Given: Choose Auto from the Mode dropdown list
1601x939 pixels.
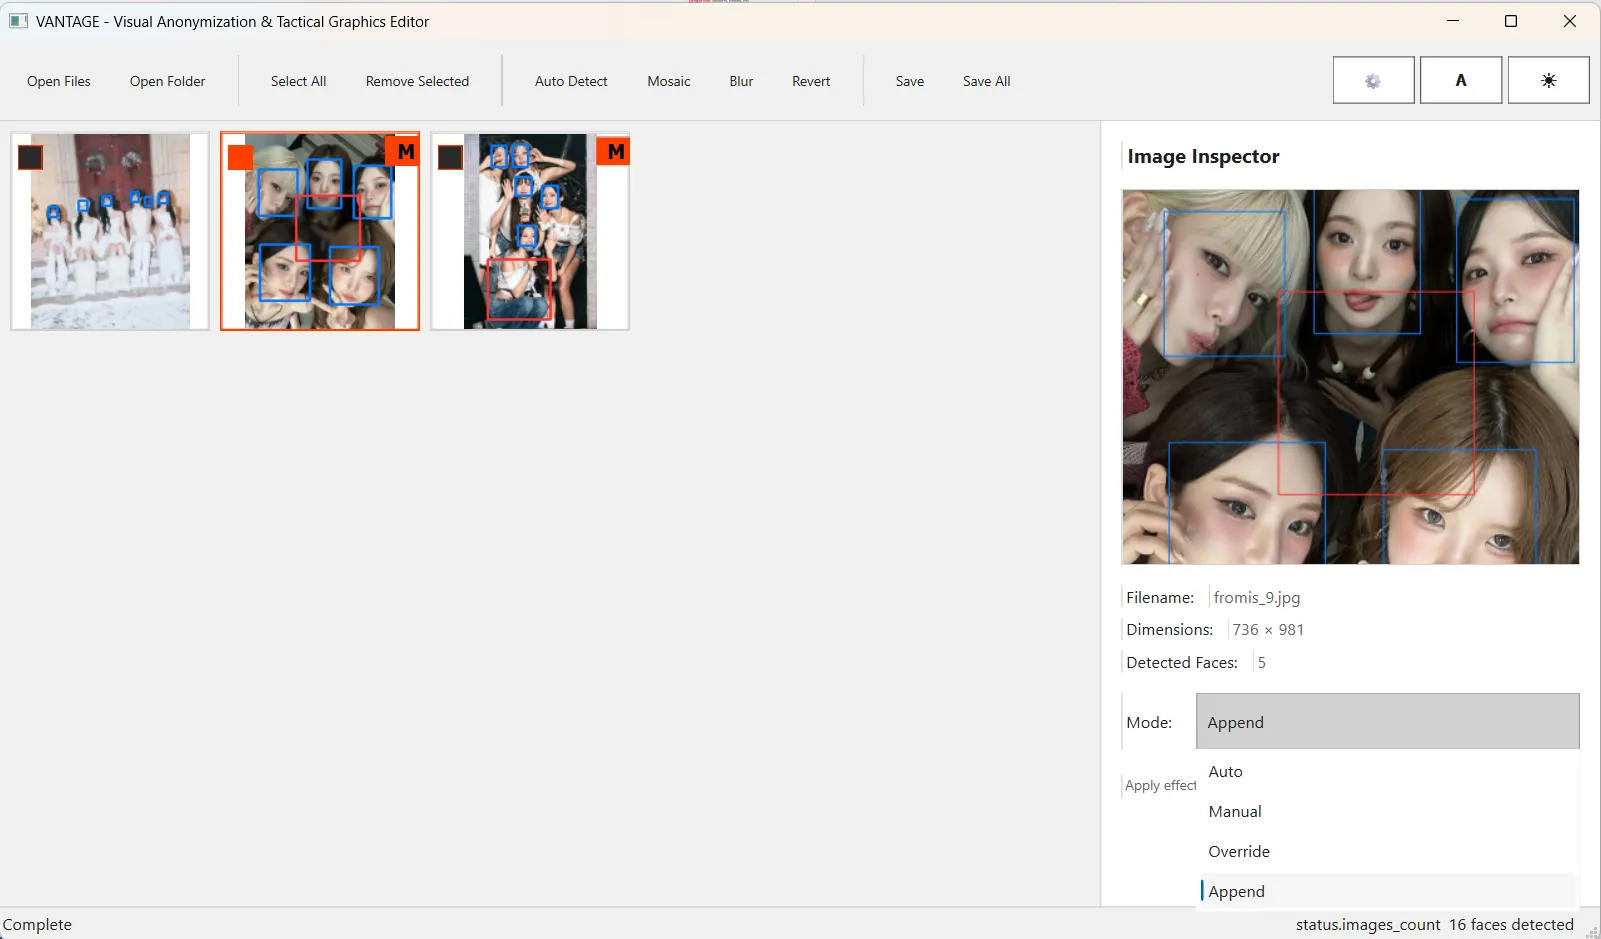Looking at the screenshot, I should [1225, 772].
